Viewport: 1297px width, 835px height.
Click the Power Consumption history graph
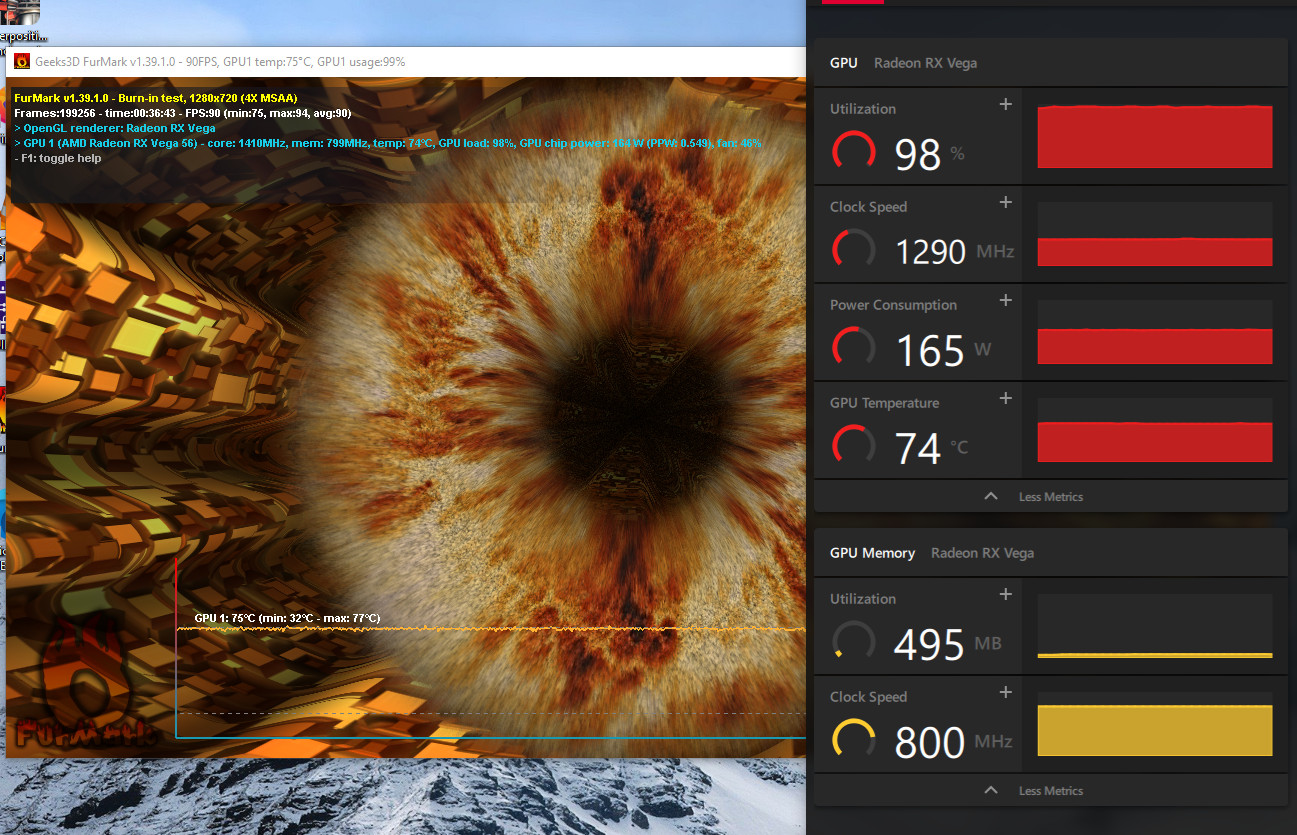coord(1155,332)
